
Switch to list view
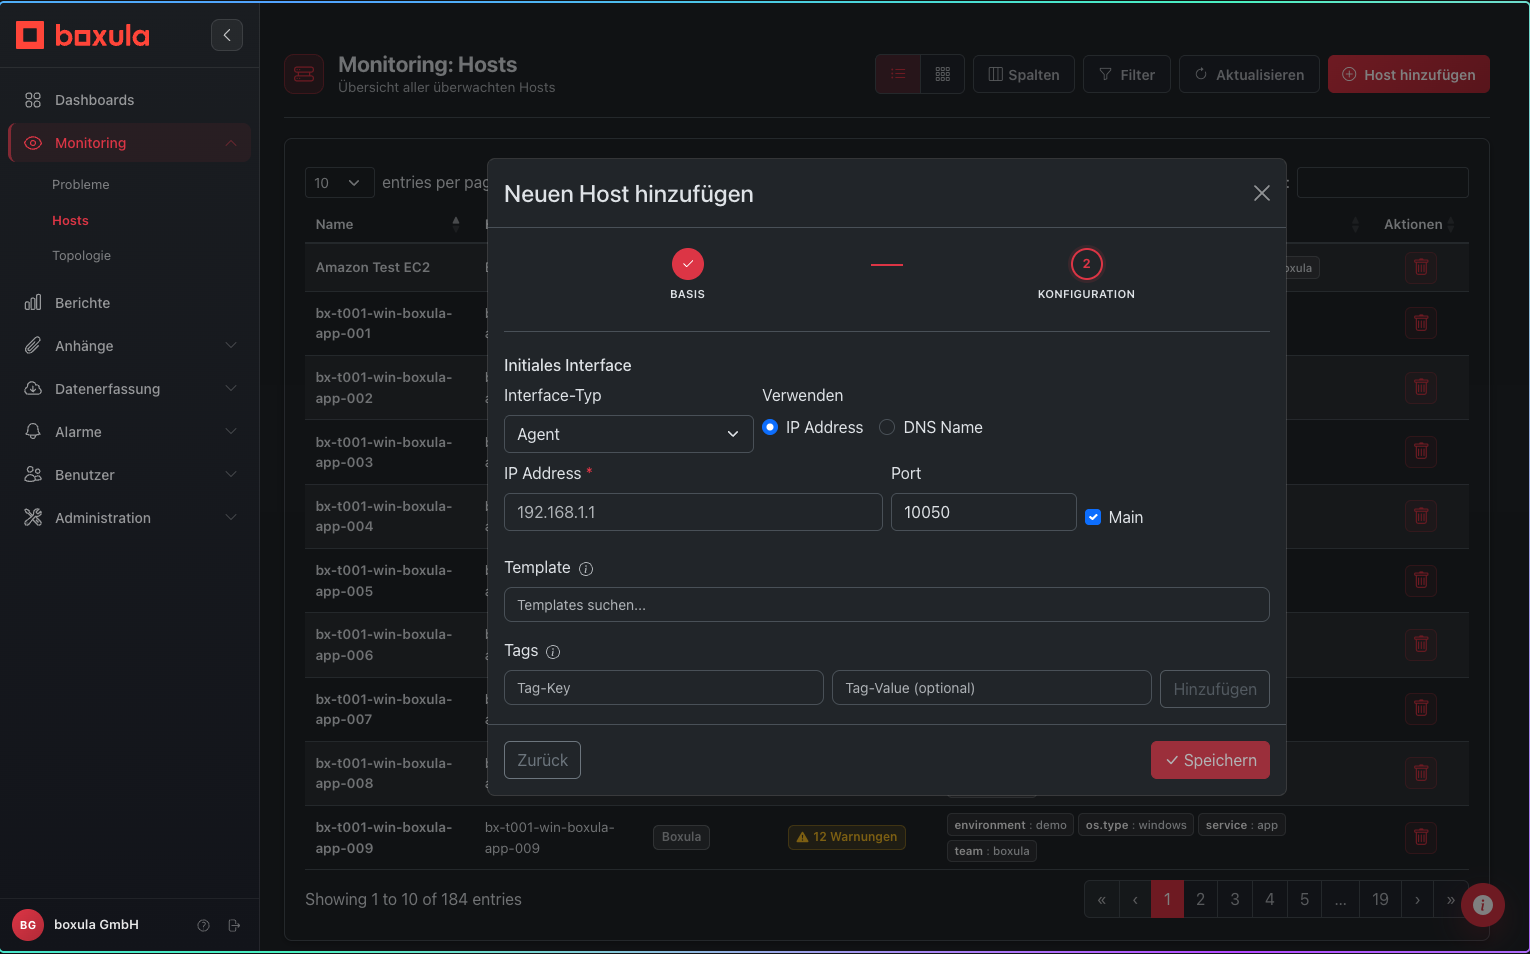click(898, 74)
